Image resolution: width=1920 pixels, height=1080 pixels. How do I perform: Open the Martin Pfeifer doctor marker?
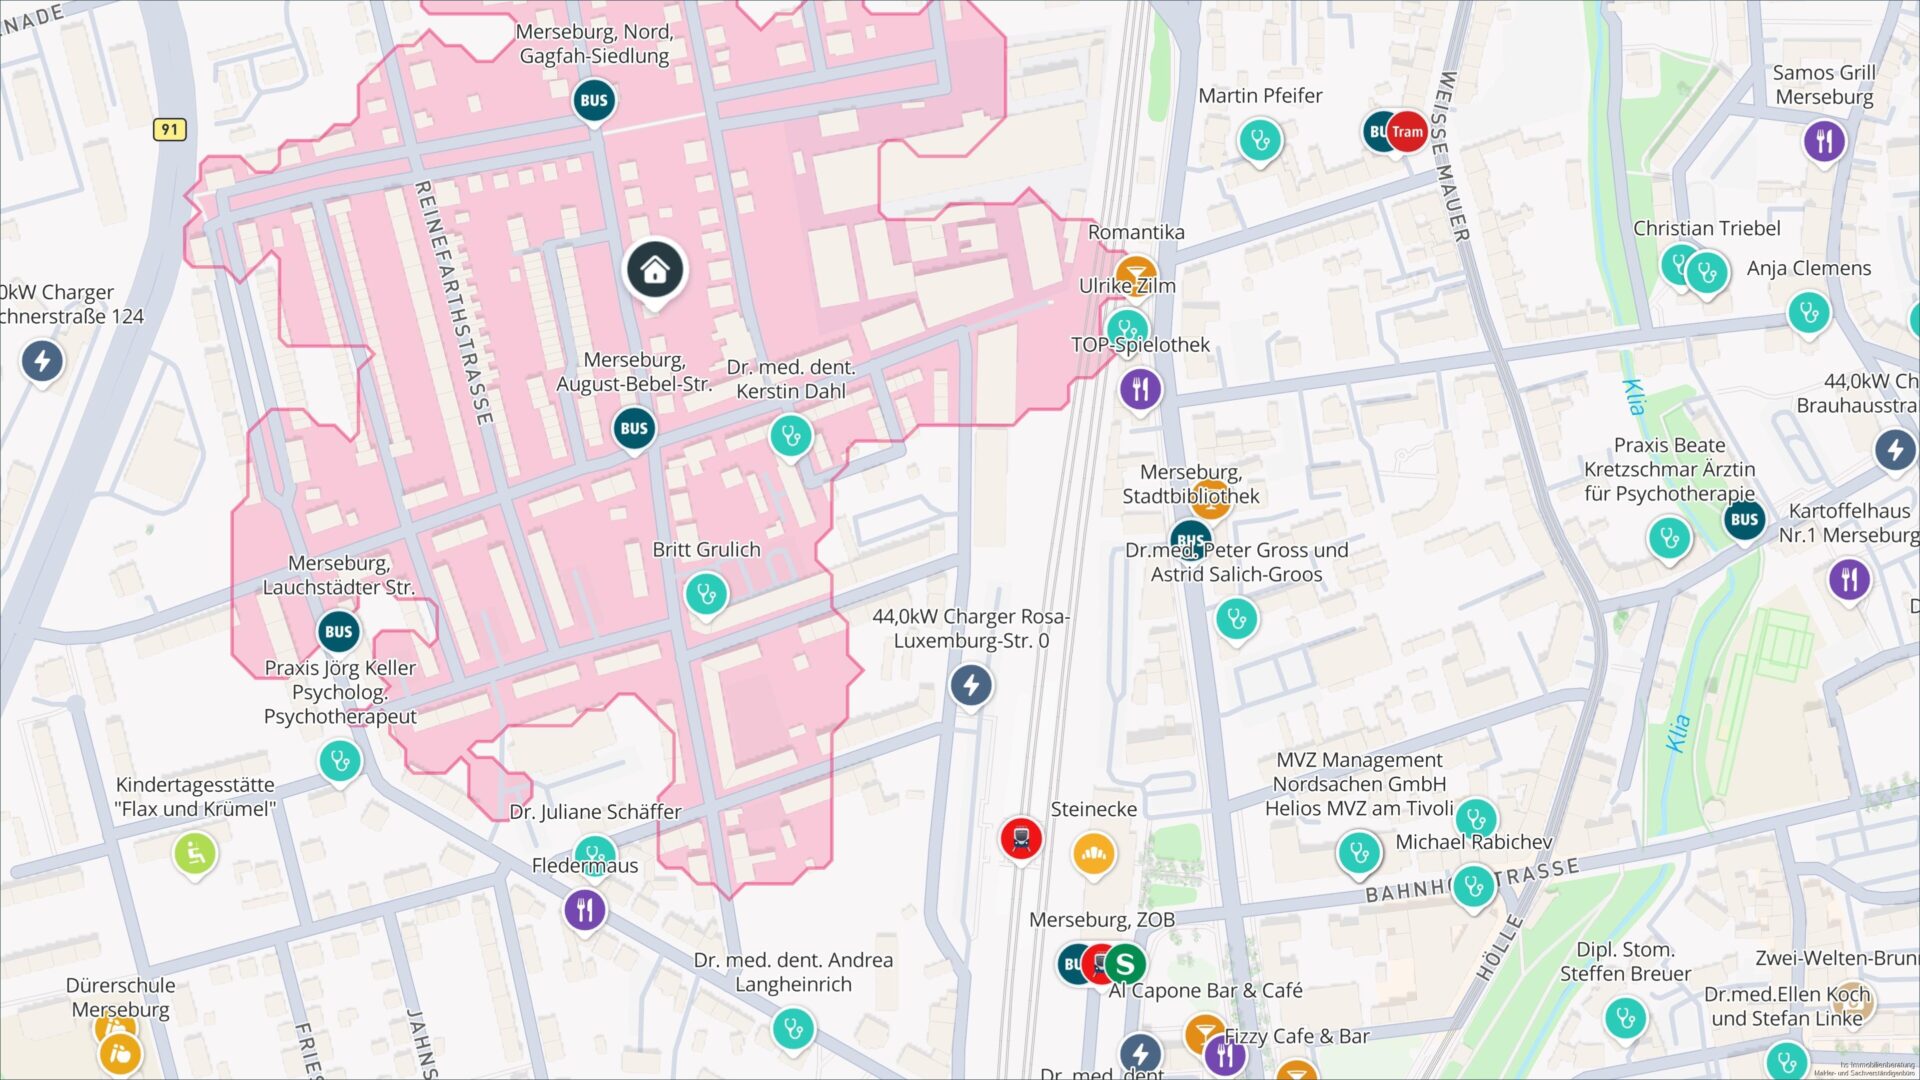[x=1260, y=141]
